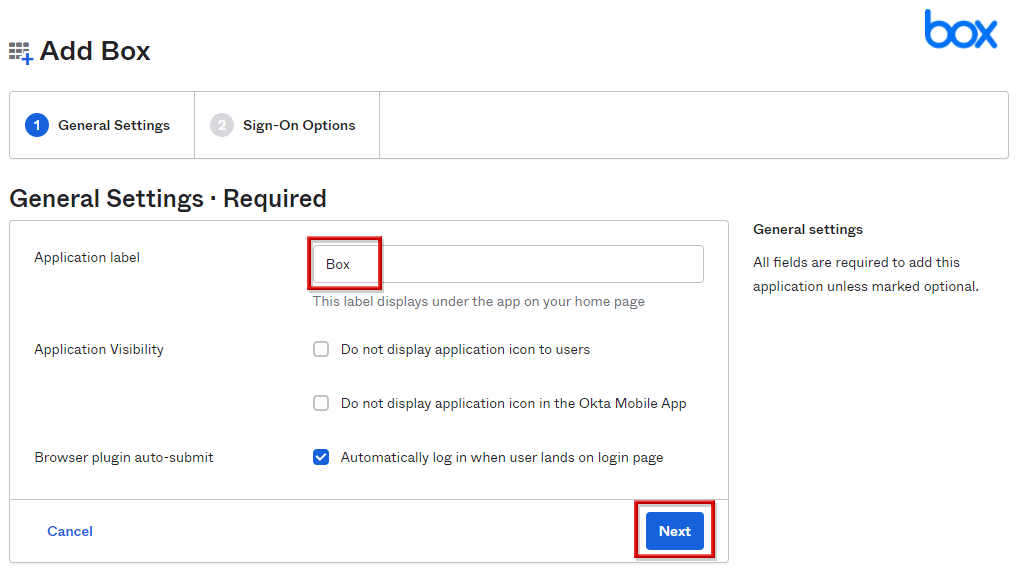Click the step 1 number circle

coord(37,125)
